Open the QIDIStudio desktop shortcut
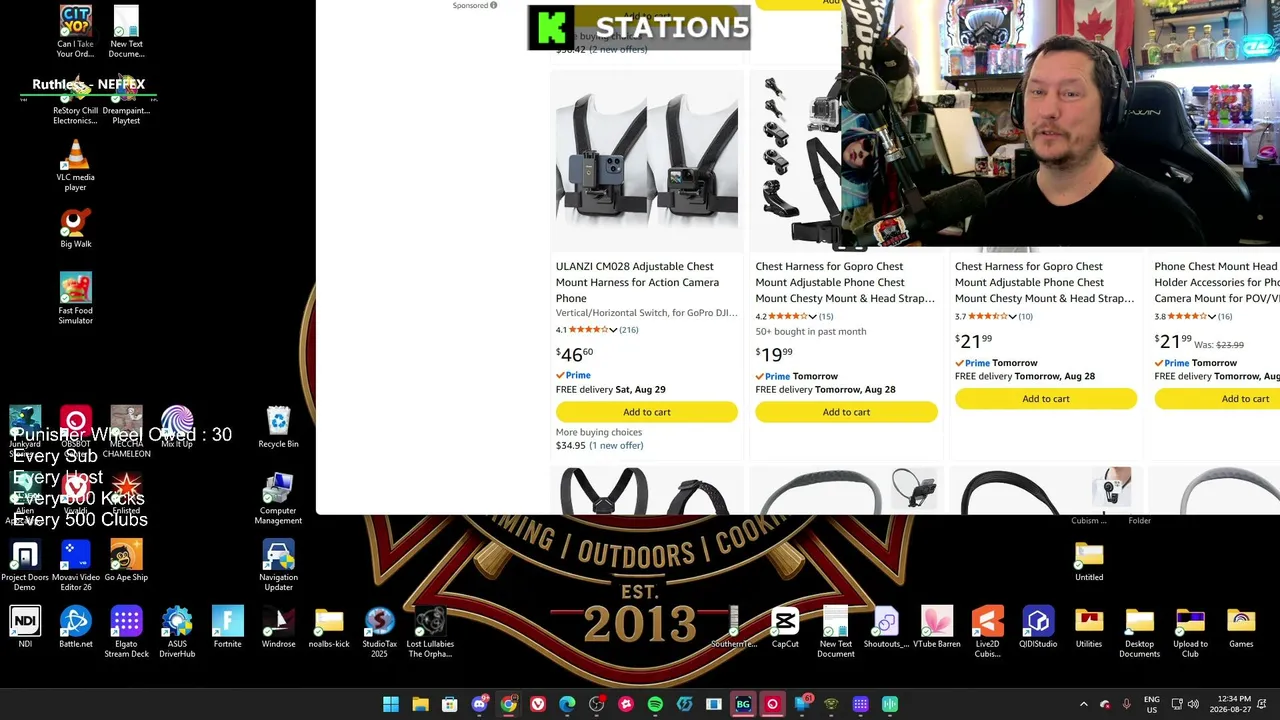 click(1038, 628)
